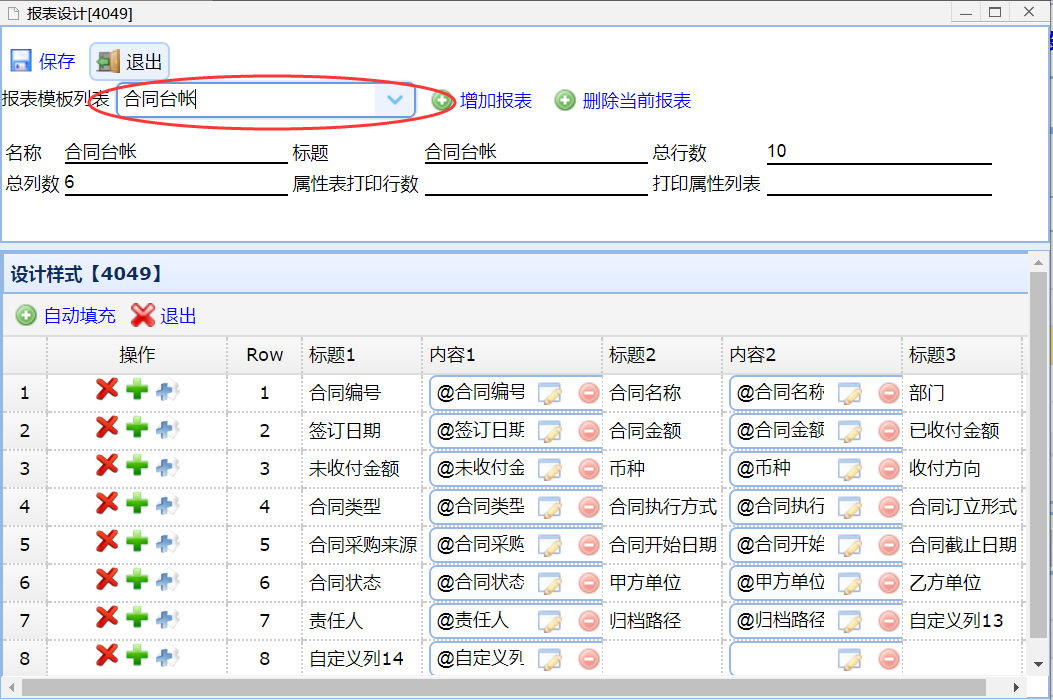The width and height of the screenshot is (1053, 700).
Task: Delete row 2 with red X icon
Action: 107,427
